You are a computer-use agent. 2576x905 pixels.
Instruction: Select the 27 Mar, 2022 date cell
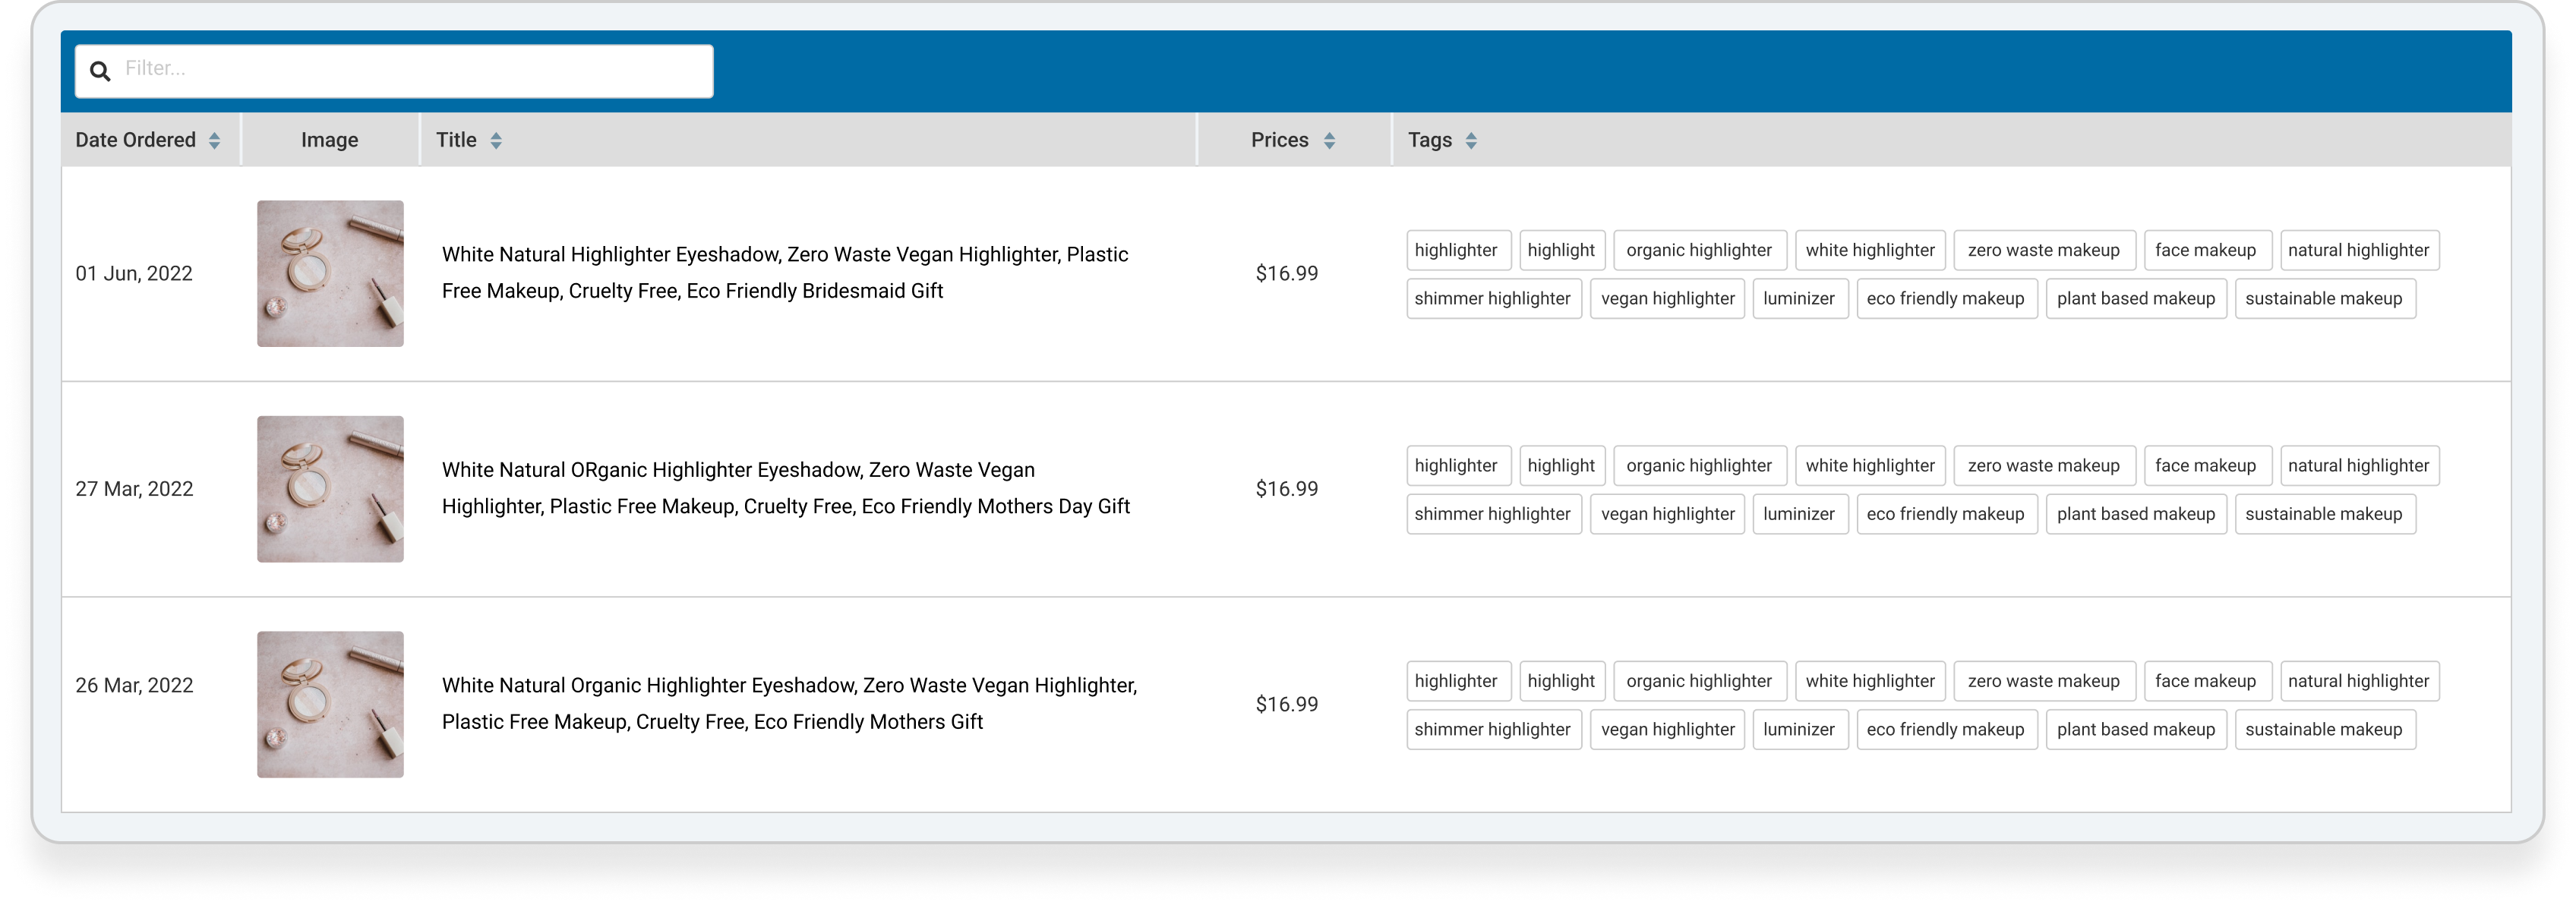tap(134, 489)
